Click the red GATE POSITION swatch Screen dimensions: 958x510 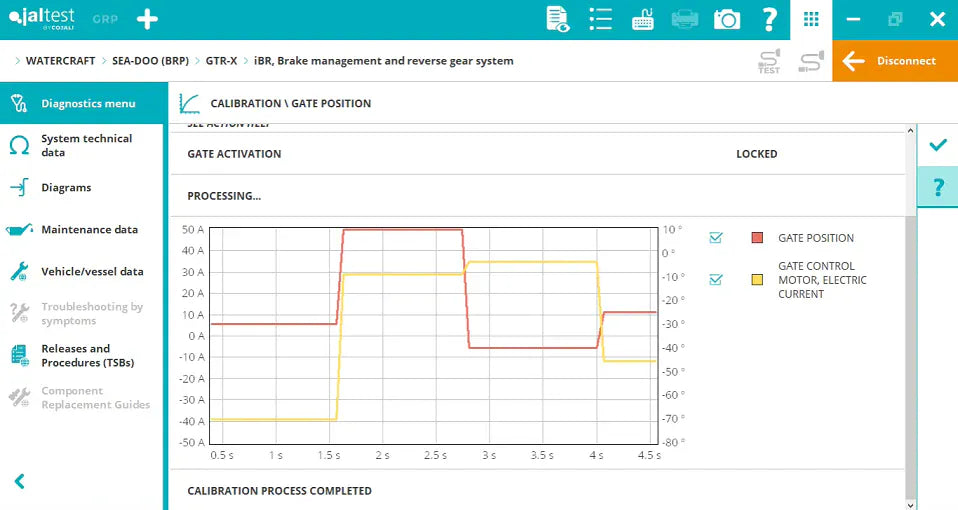757,238
